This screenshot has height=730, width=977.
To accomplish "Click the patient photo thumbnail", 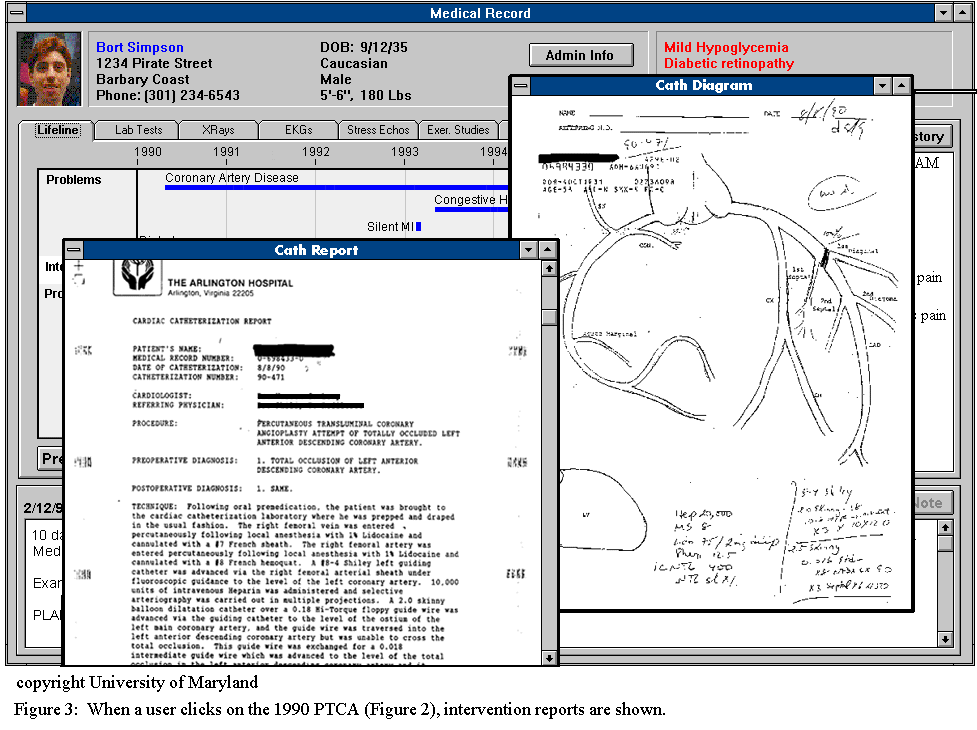I will (x=49, y=69).
